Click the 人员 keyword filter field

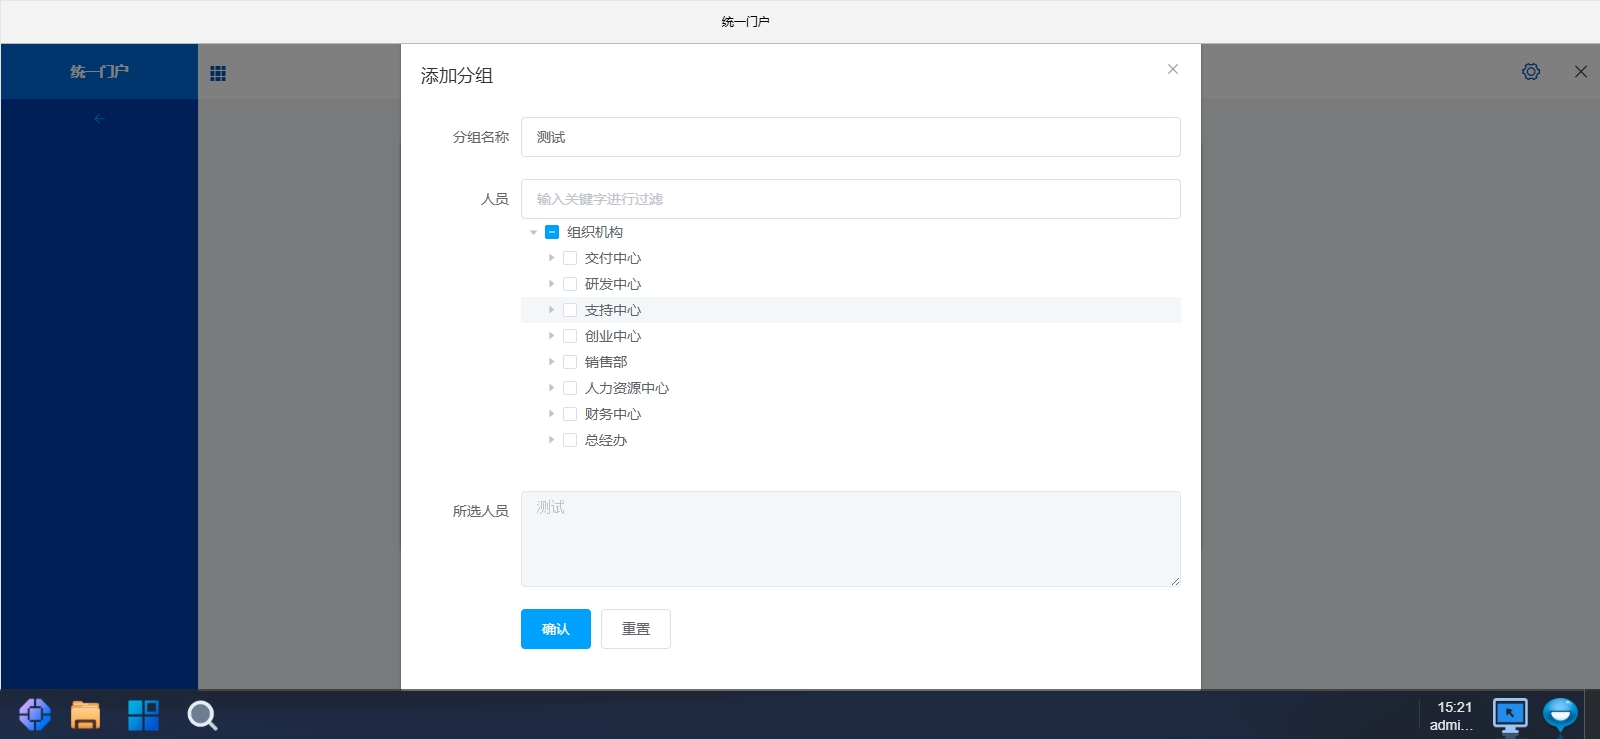pos(851,199)
